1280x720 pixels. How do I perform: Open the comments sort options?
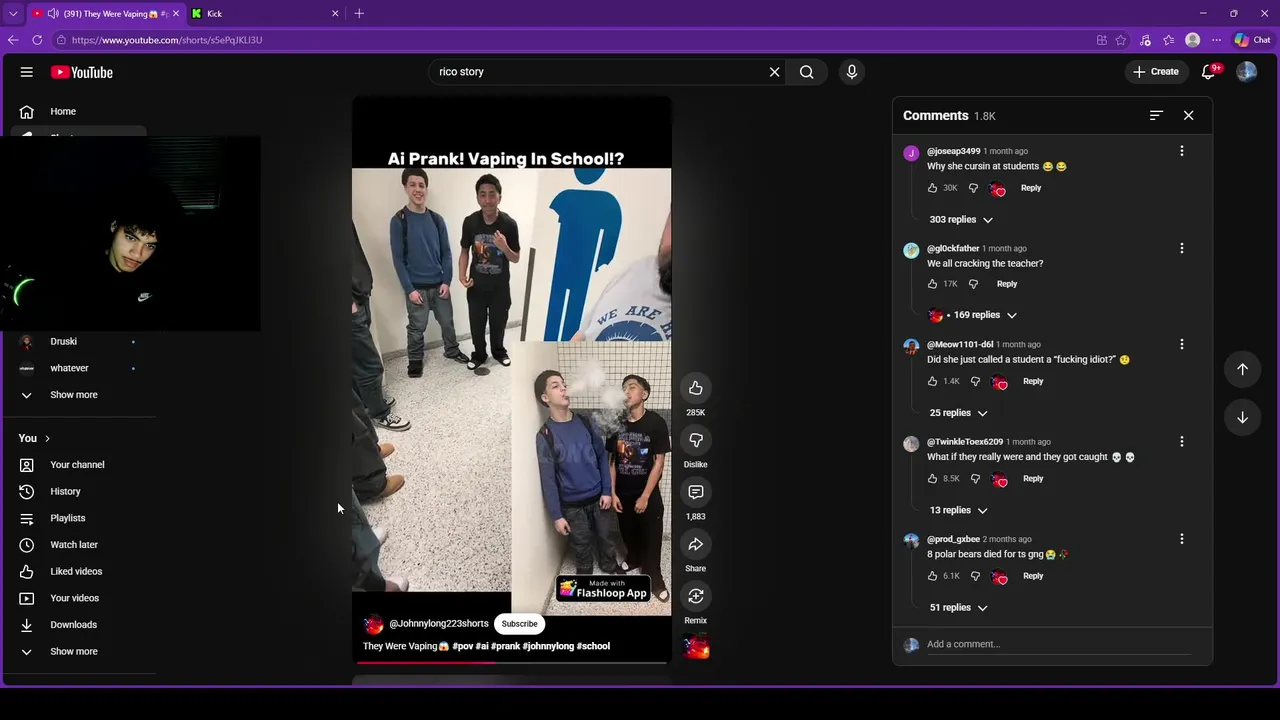(1156, 116)
